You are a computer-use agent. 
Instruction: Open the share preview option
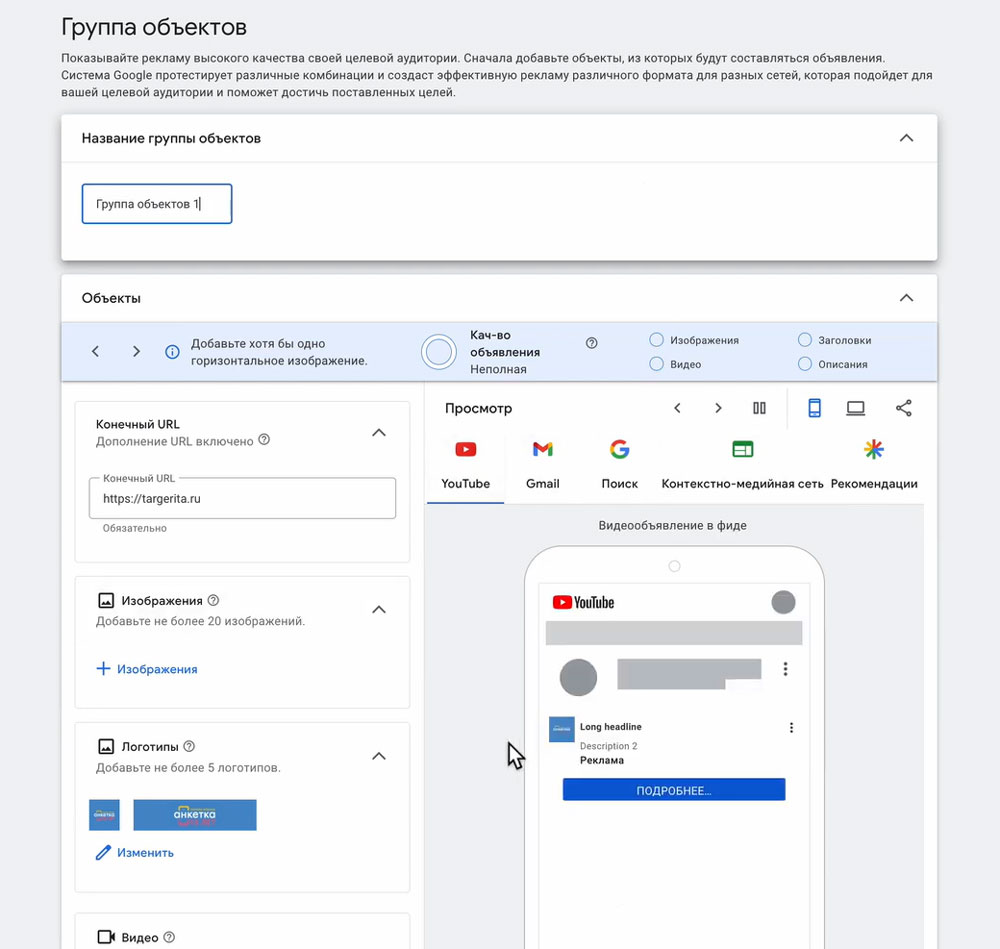tap(903, 408)
